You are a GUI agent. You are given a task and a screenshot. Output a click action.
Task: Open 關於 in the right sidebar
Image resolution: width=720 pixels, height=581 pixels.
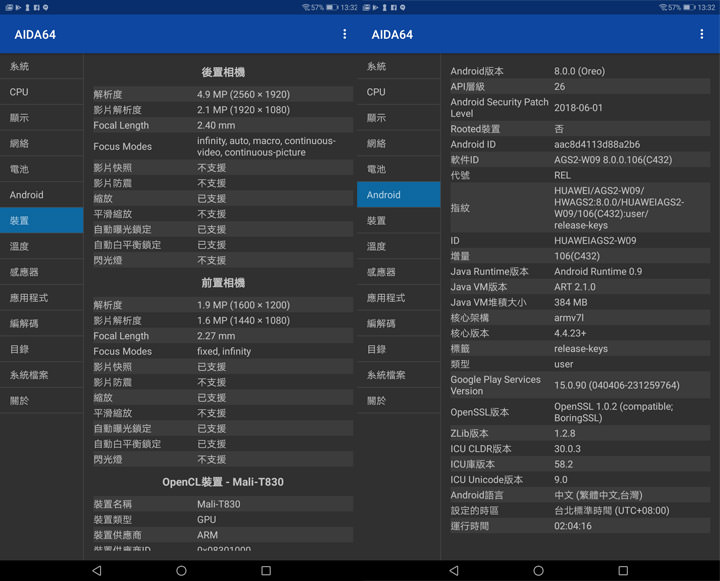coord(398,401)
